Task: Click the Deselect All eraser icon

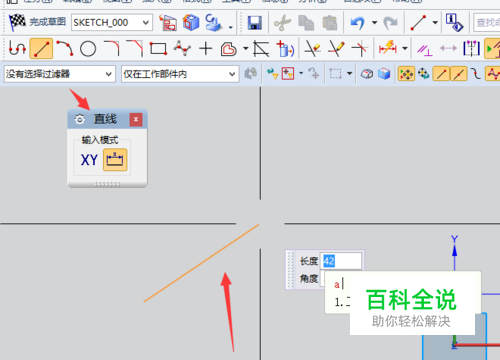Action: click(367, 74)
